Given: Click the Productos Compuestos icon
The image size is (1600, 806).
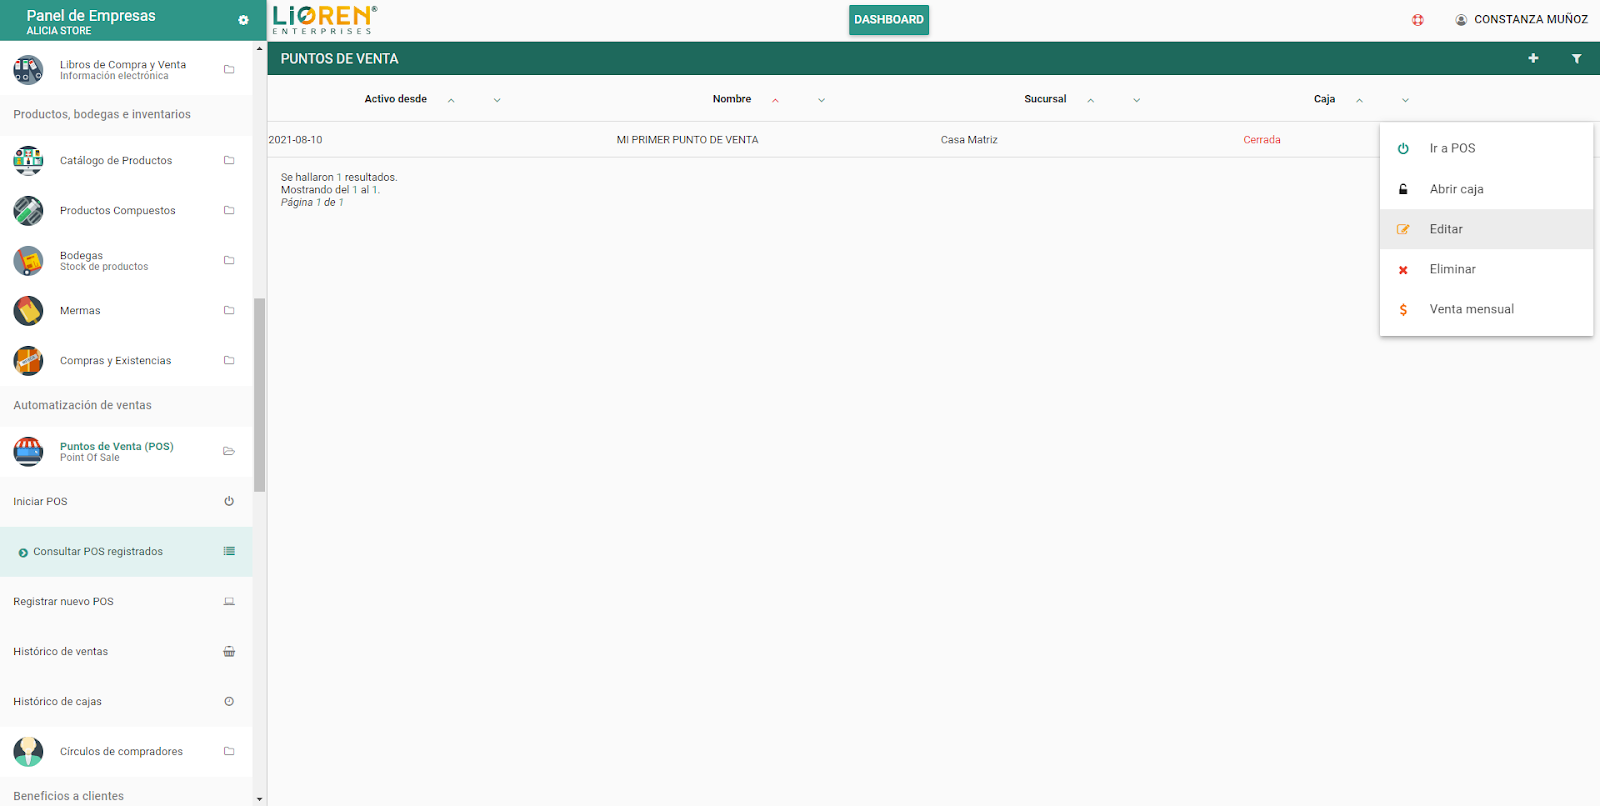Looking at the screenshot, I should point(28,210).
